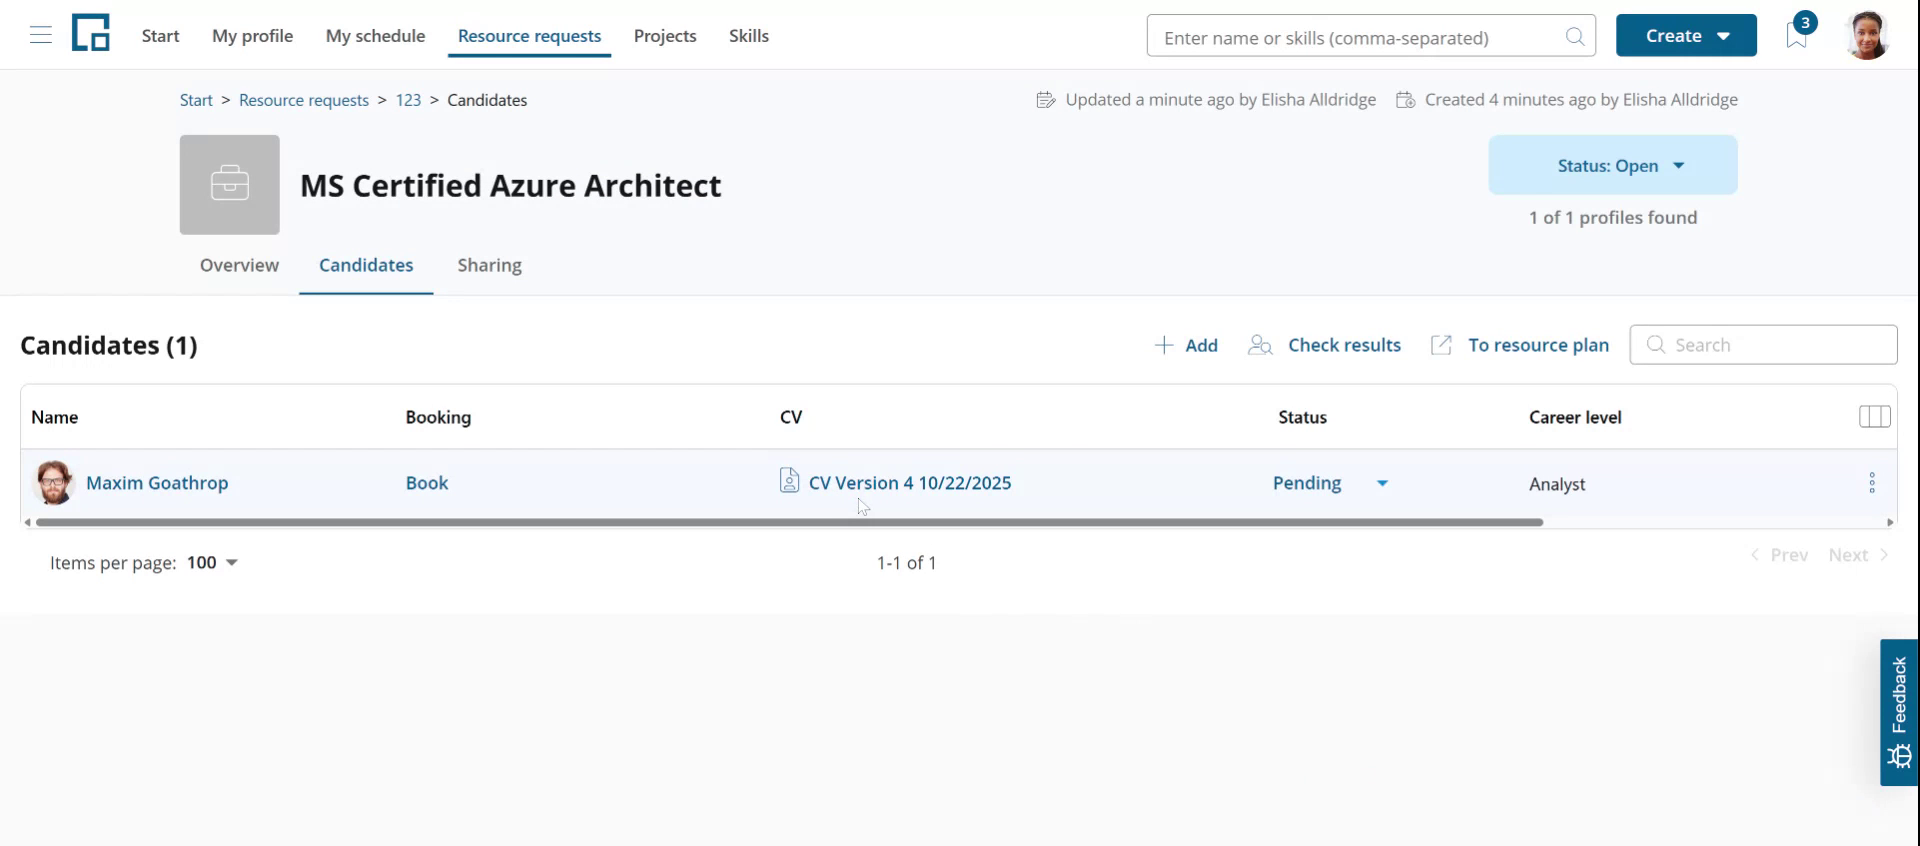This screenshot has width=1920, height=846.
Task: Click the 123 breadcrumb link
Action: click(408, 100)
